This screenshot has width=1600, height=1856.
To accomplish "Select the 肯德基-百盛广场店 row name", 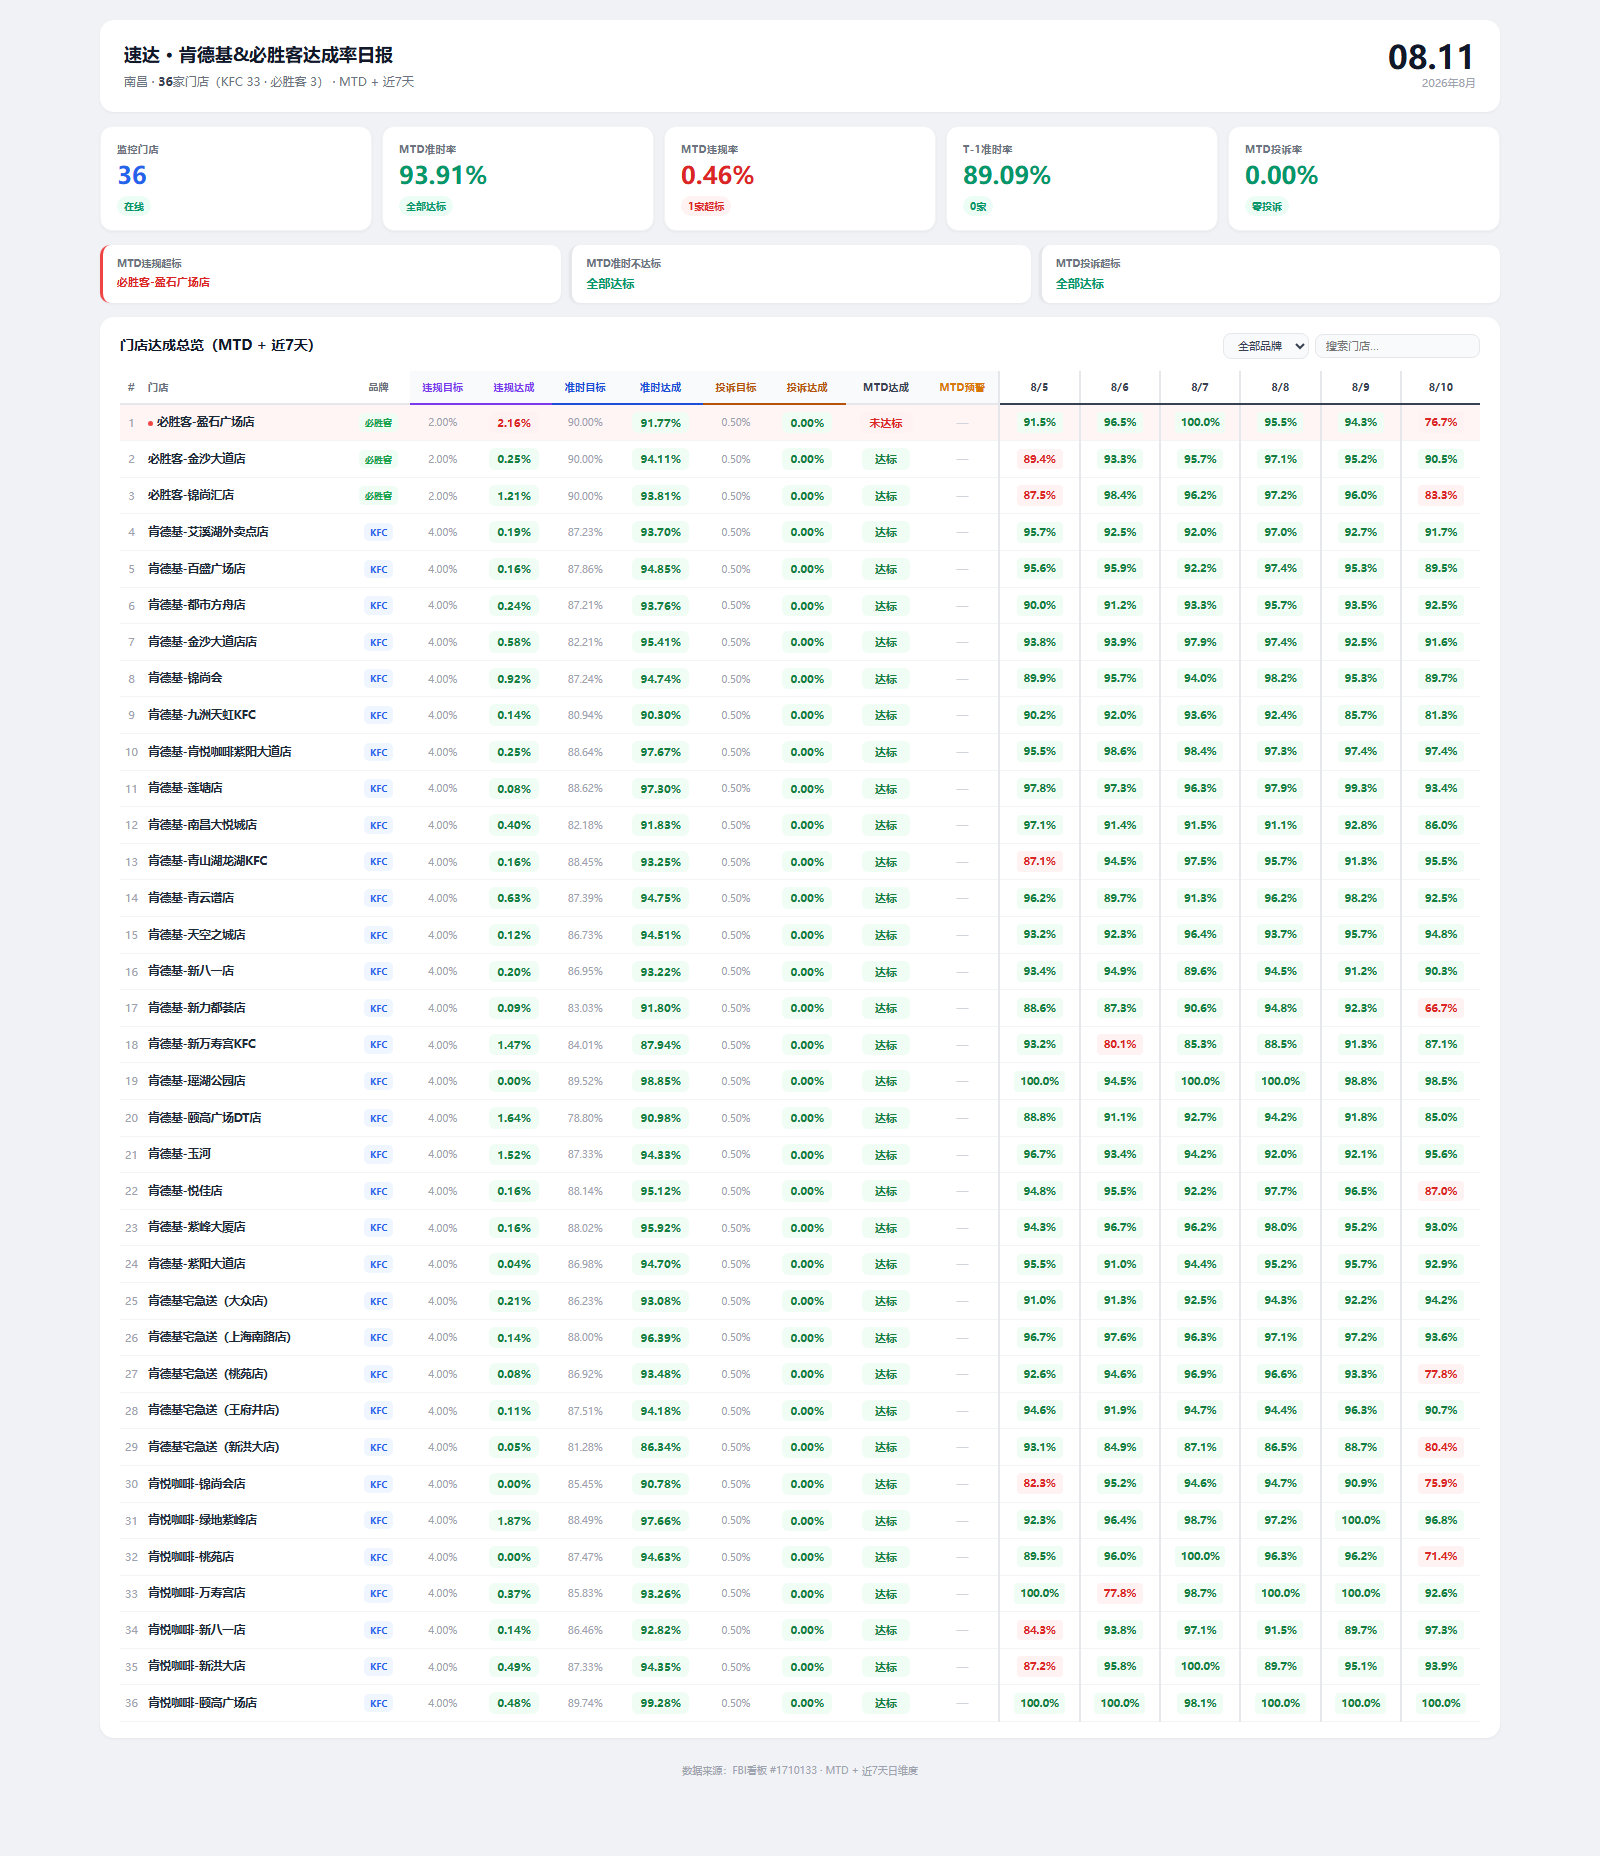I will (x=197, y=569).
